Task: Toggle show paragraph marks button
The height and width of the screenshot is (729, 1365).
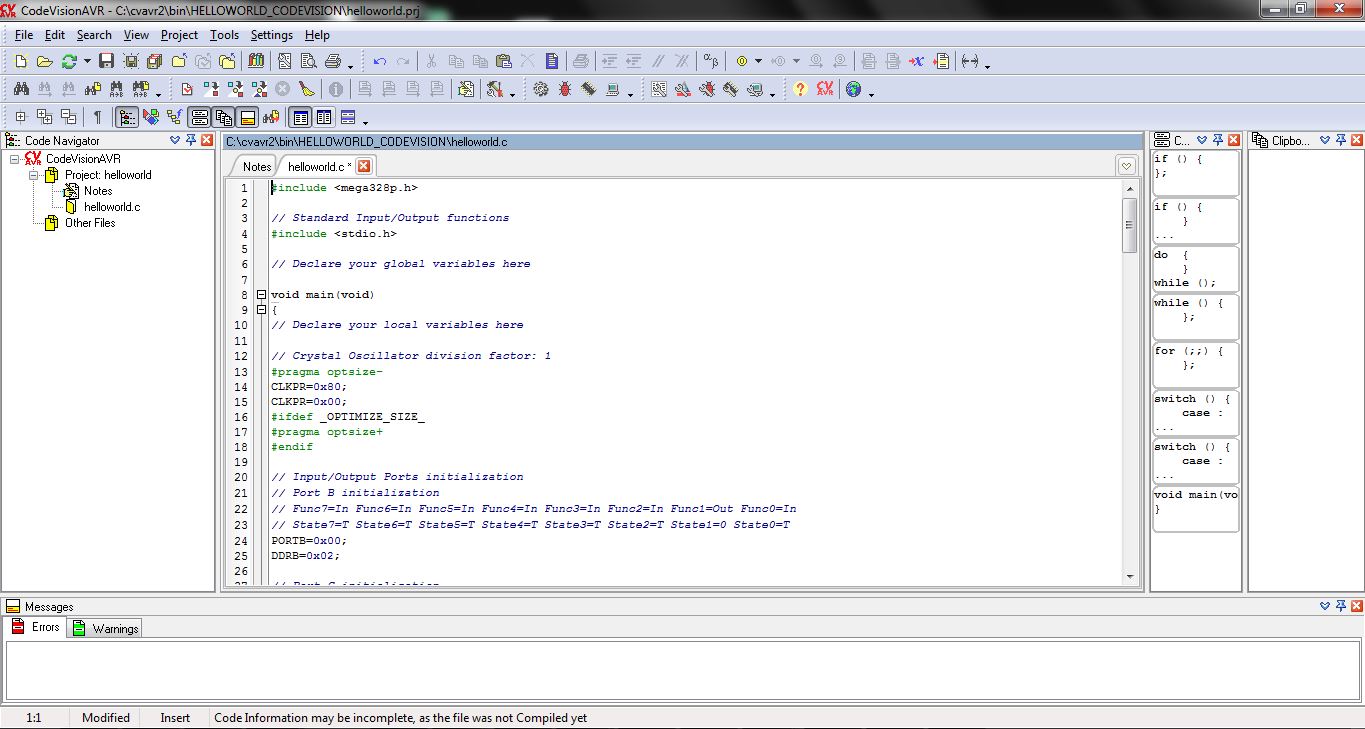Action: click(x=97, y=117)
